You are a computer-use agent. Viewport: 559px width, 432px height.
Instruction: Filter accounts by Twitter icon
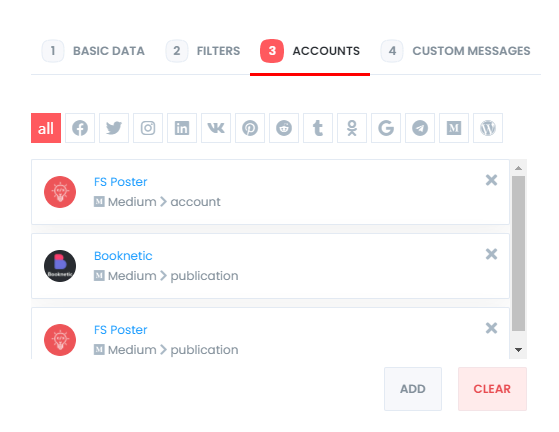click(114, 128)
